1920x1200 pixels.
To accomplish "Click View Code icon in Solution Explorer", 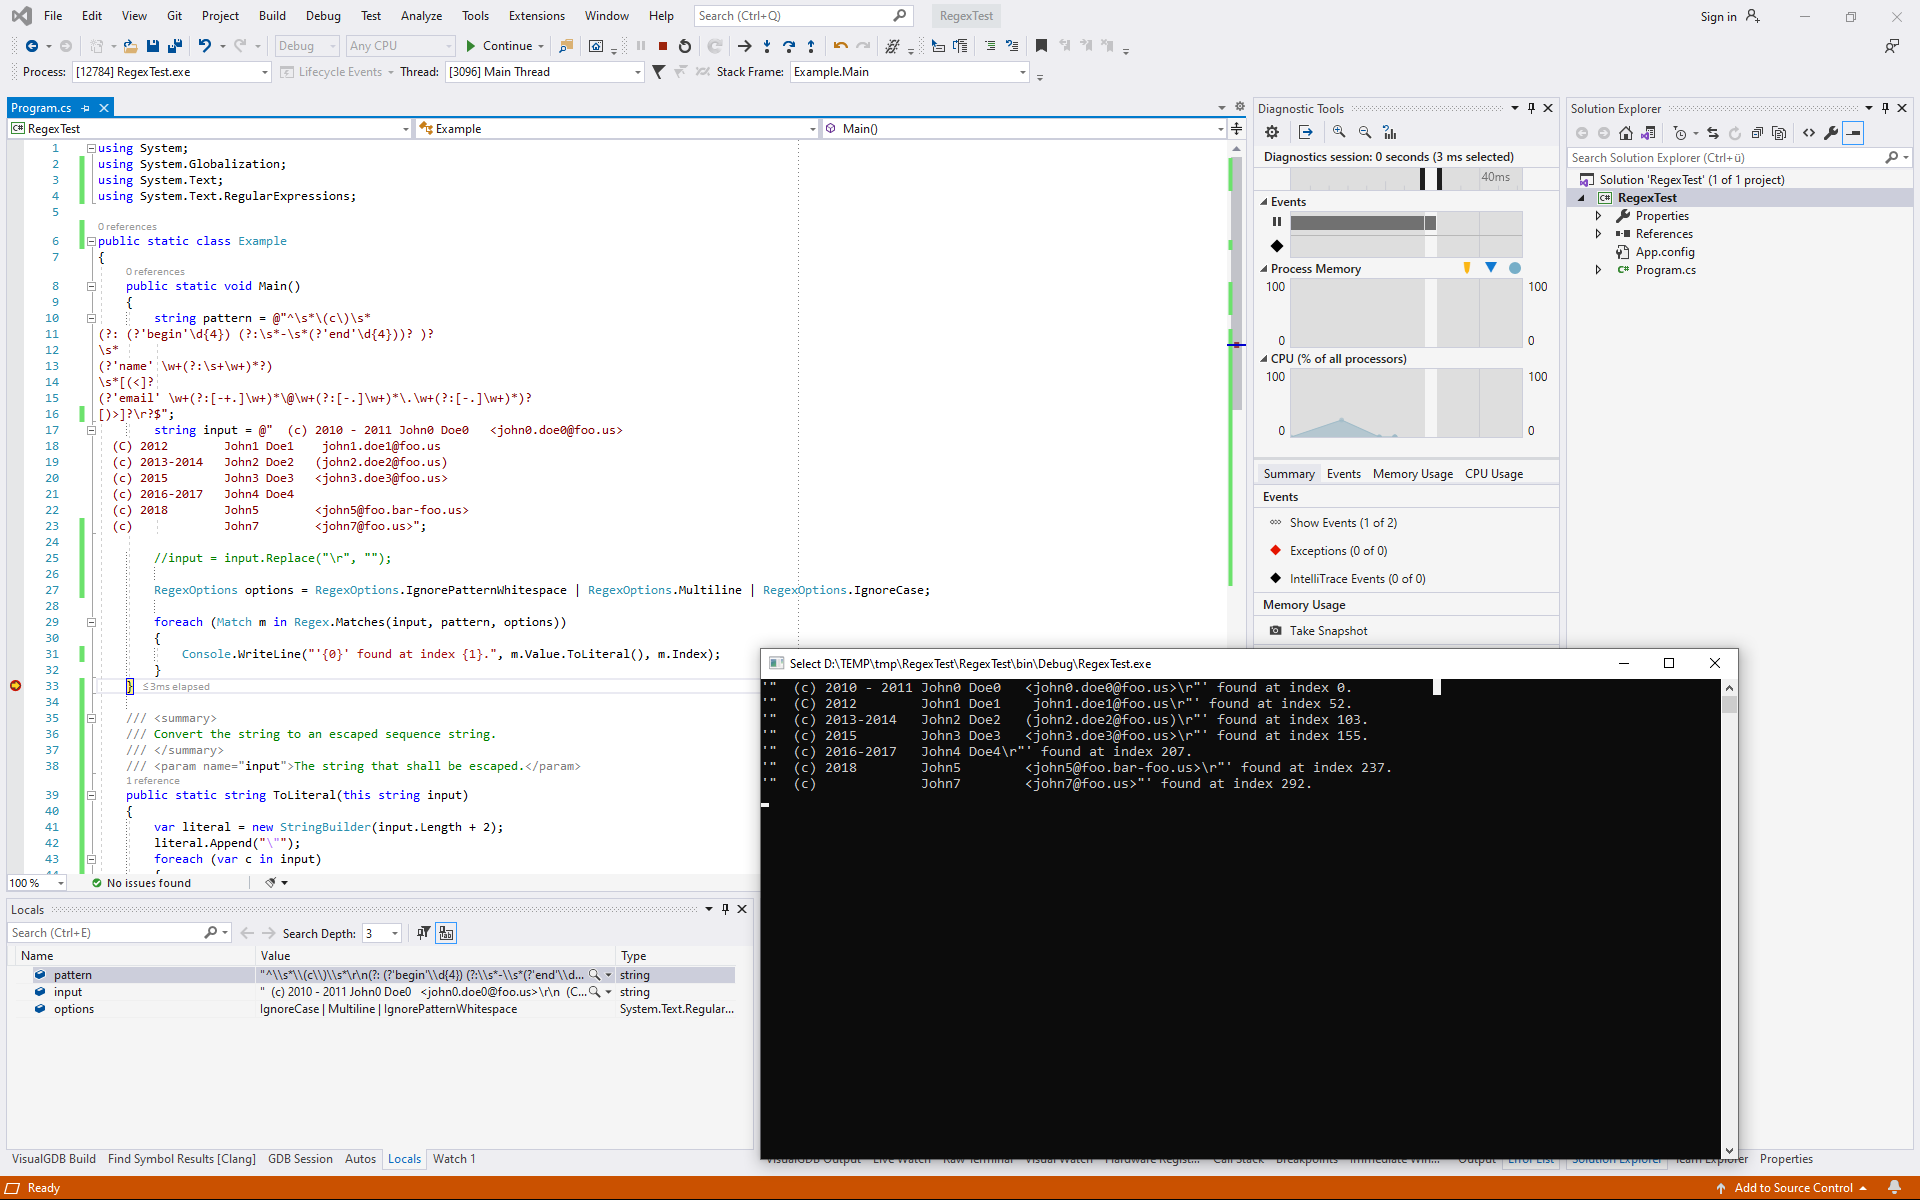I will pyautogui.click(x=1809, y=133).
